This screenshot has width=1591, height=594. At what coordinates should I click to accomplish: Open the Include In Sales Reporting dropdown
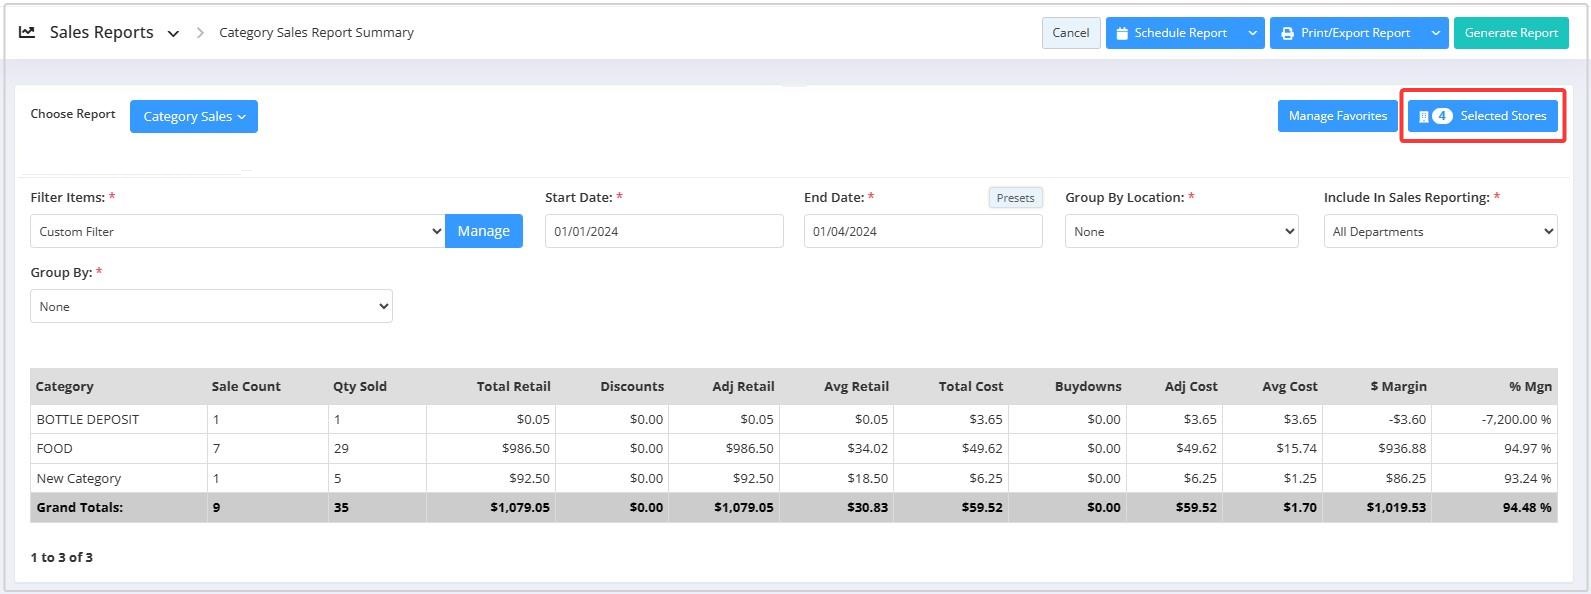tap(1440, 231)
